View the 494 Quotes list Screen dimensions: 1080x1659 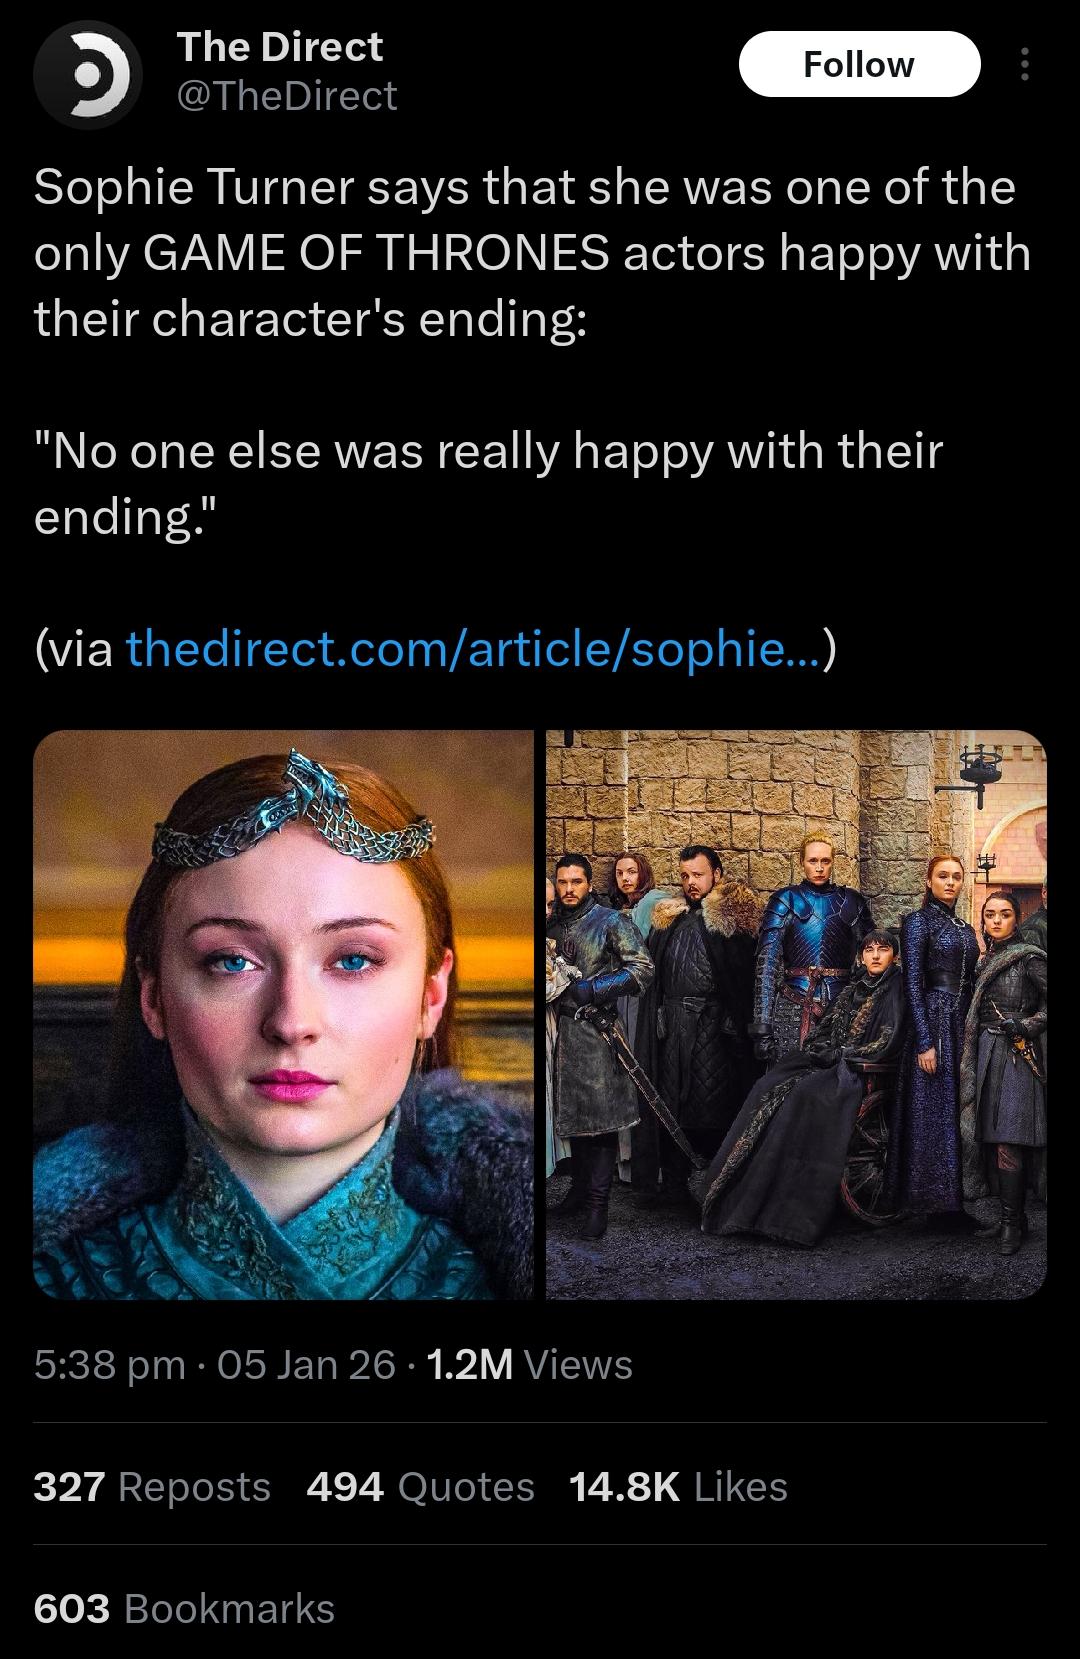pos(421,1487)
